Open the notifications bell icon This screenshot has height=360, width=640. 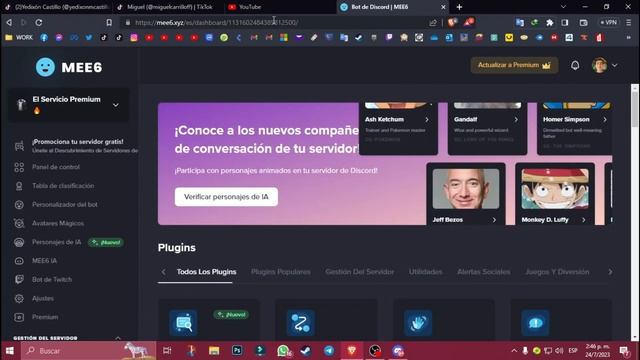[575, 65]
